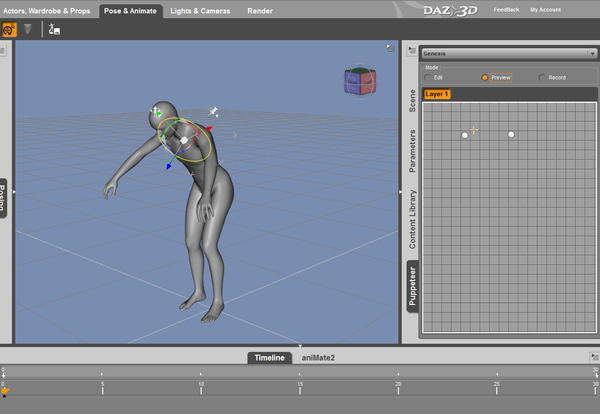Open the My Account link
The image size is (600, 414).
pyautogui.click(x=545, y=10)
